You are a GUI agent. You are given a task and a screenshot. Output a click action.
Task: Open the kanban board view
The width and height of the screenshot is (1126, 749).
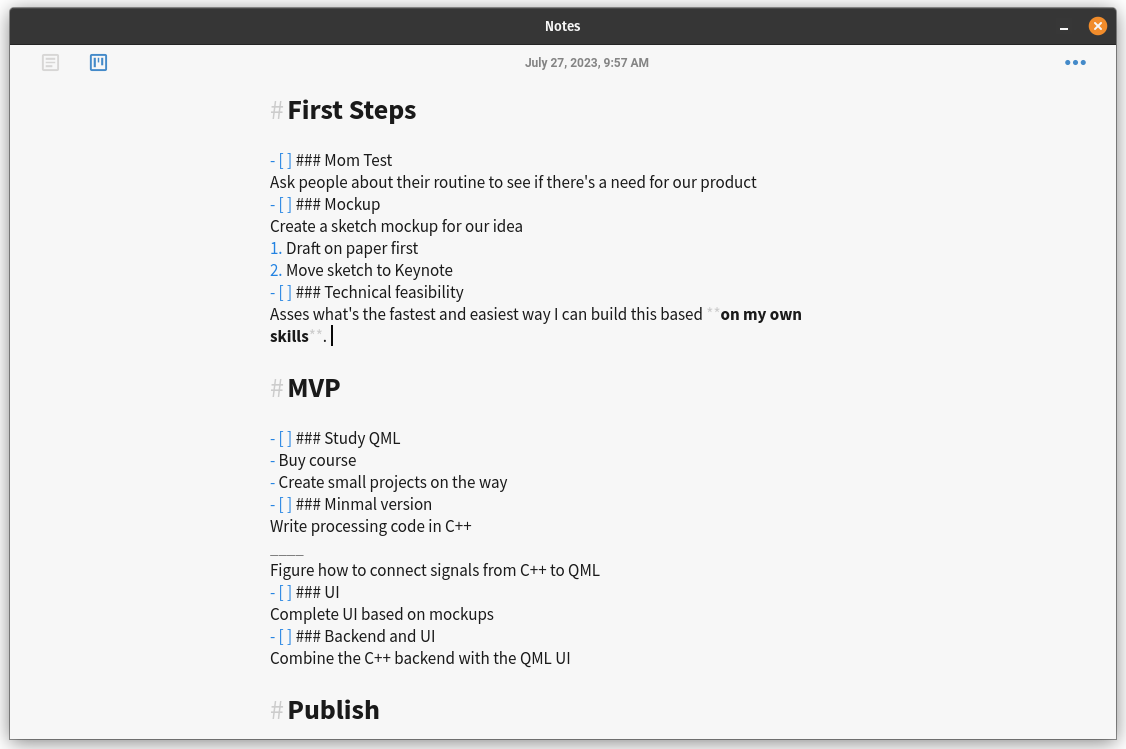(98, 62)
